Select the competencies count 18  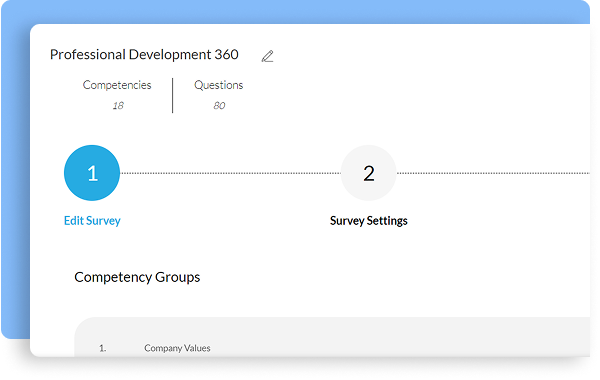[x=118, y=106]
